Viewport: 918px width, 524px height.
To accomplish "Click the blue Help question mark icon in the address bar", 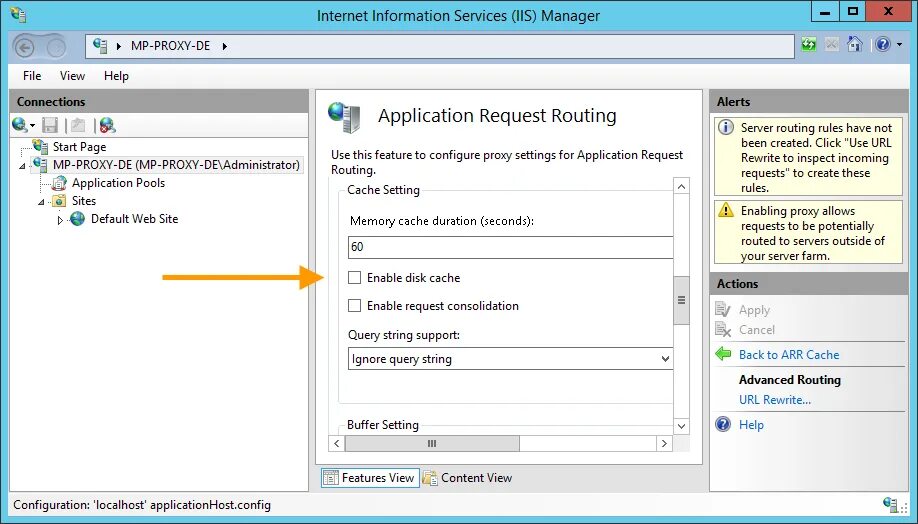I will (882, 45).
